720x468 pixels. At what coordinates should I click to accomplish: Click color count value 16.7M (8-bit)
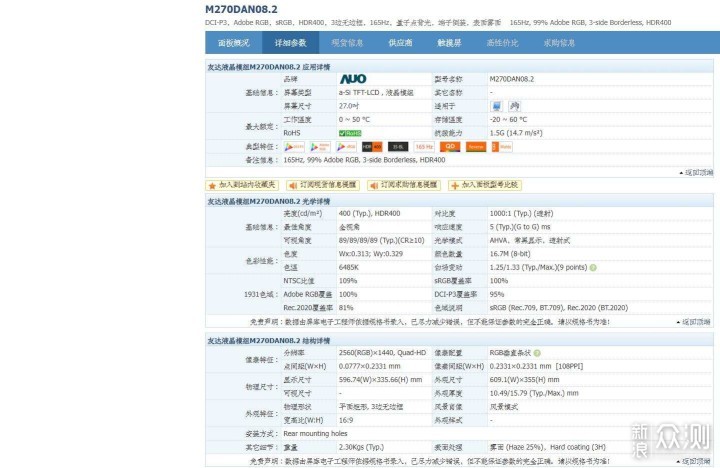pos(510,254)
